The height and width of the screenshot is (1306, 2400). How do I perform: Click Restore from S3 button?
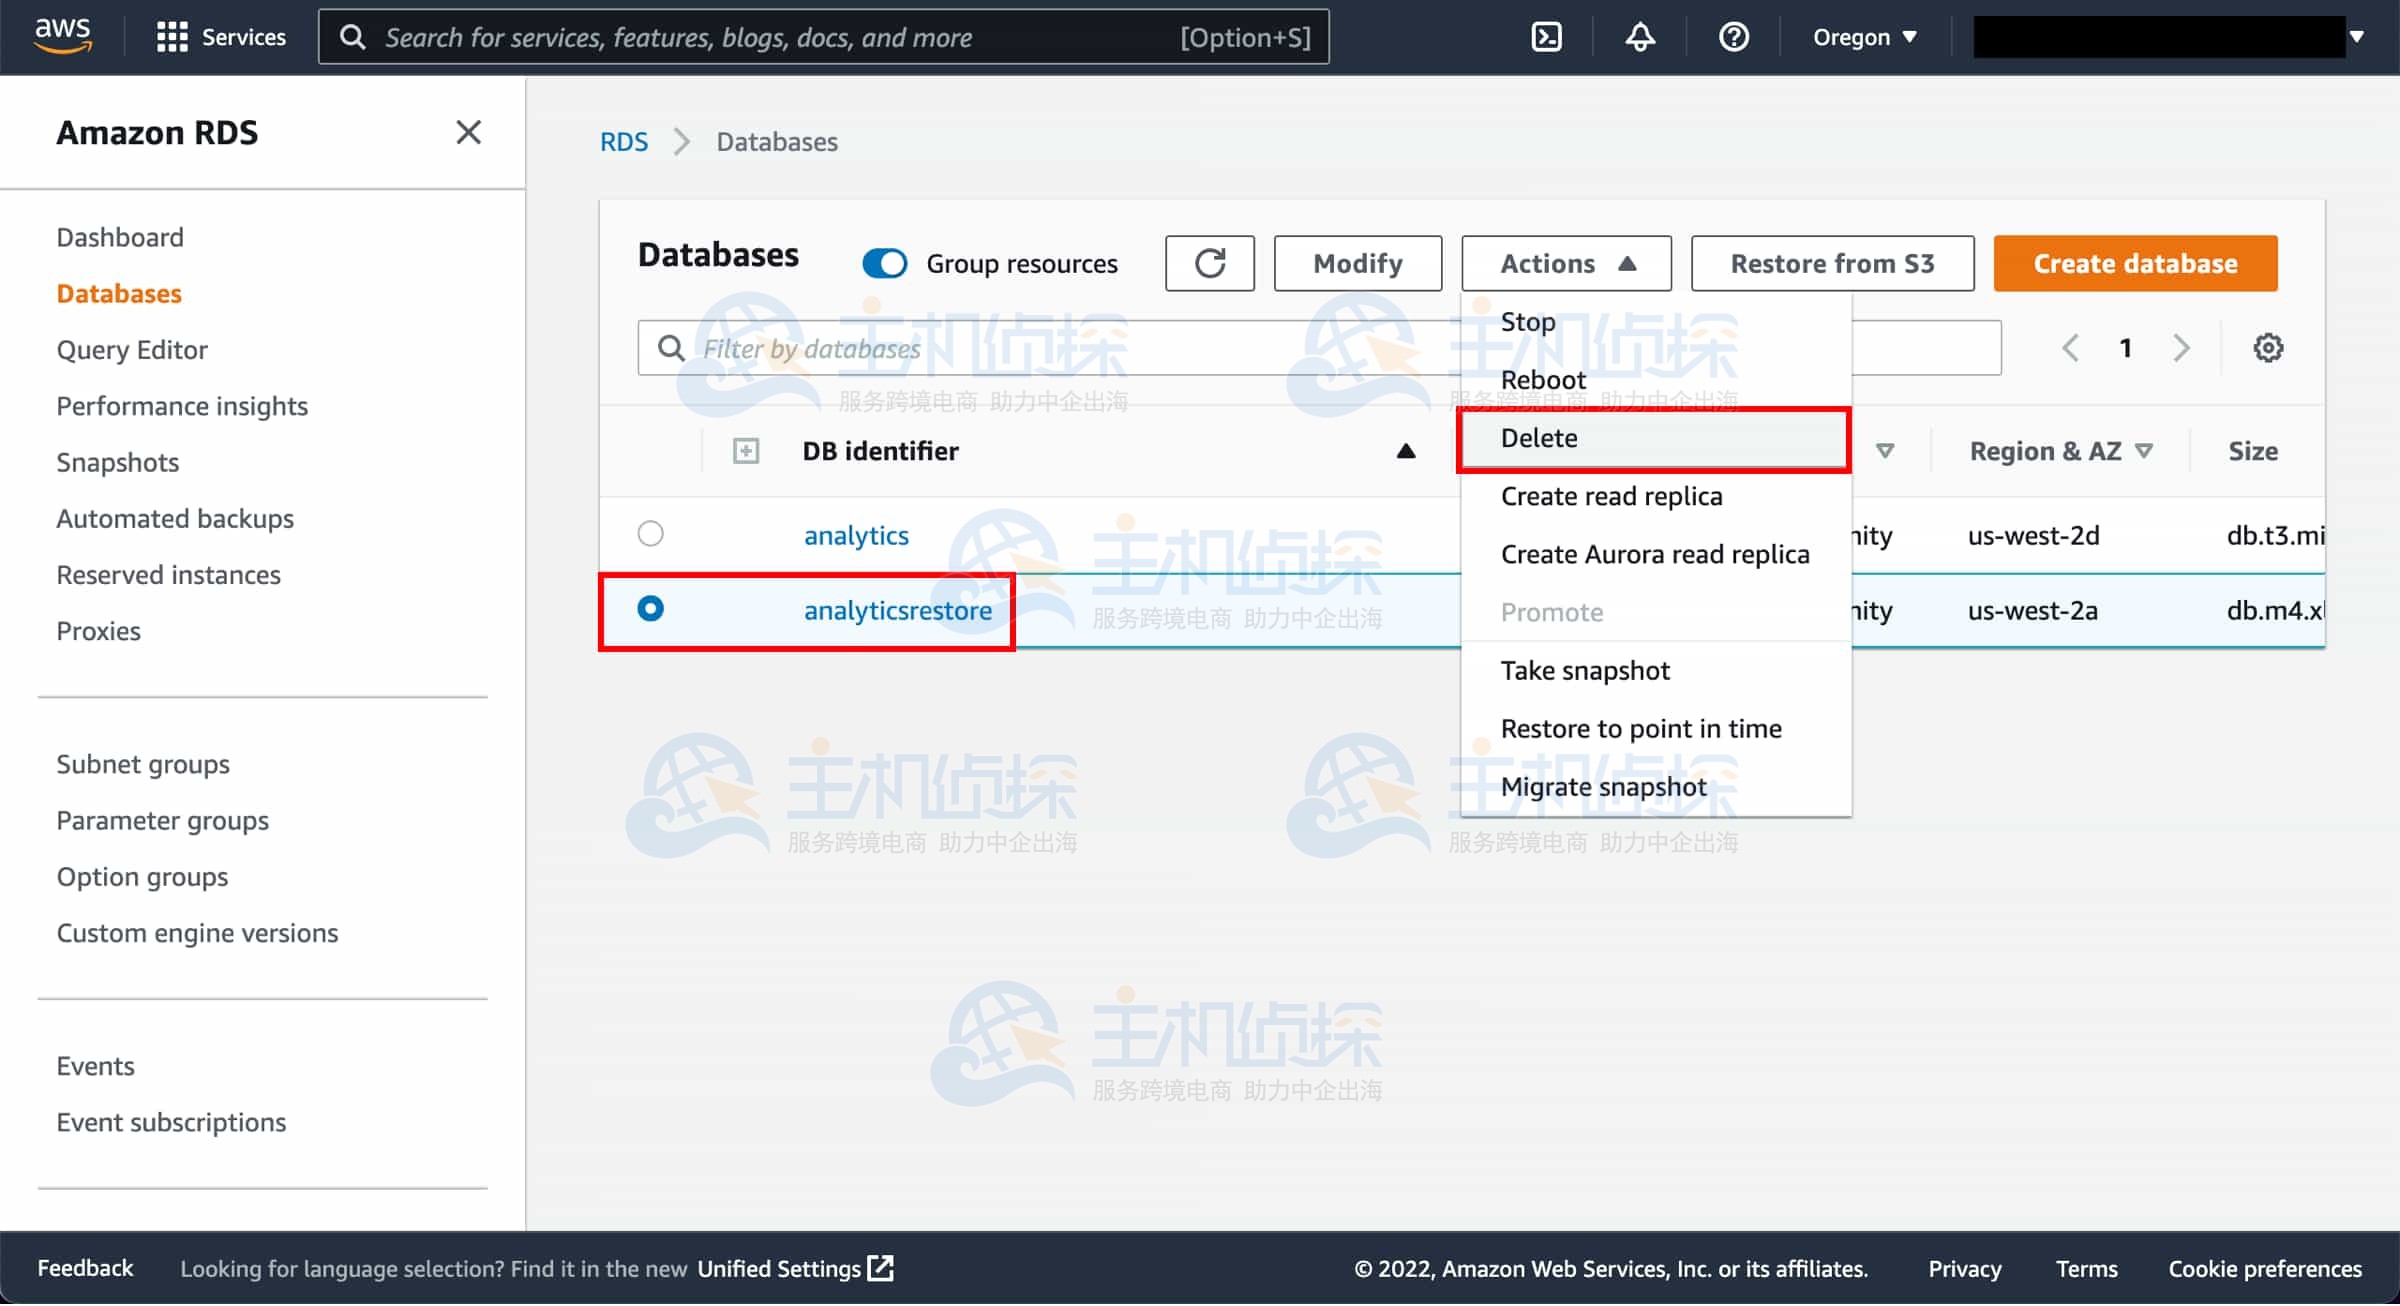[x=1832, y=263]
